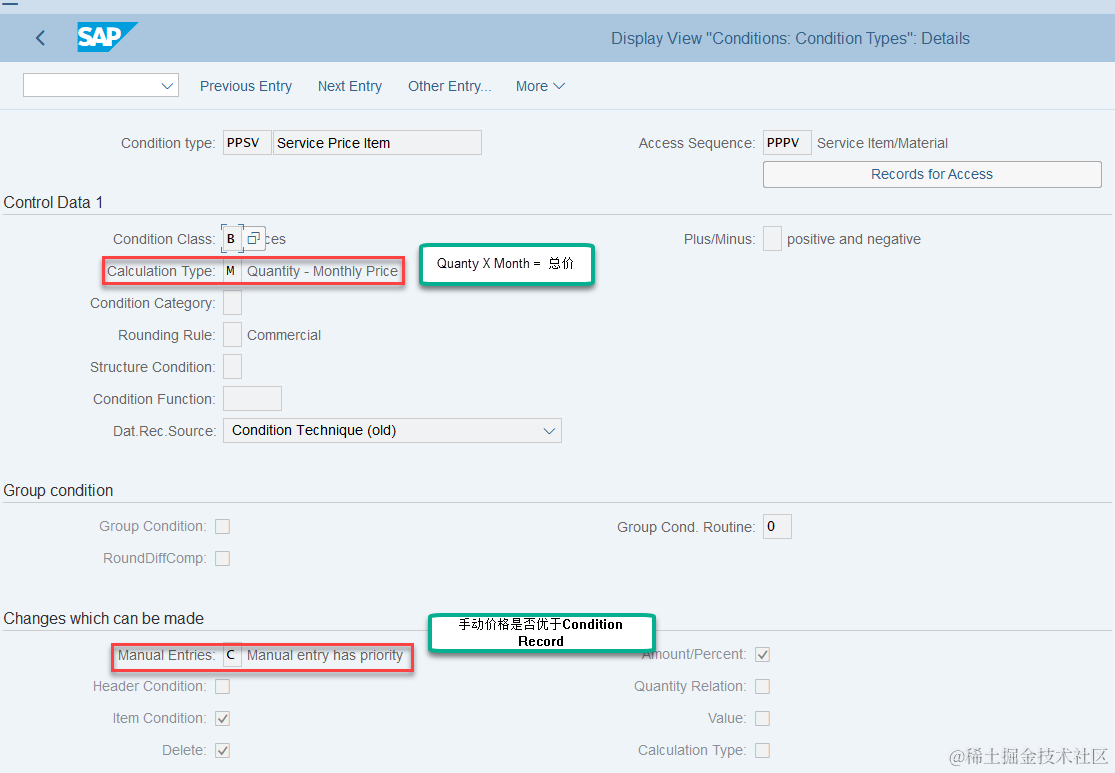Viewport: 1115px width, 773px height.
Task: Click 'Changes which can be made' header
Action: click(104, 619)
